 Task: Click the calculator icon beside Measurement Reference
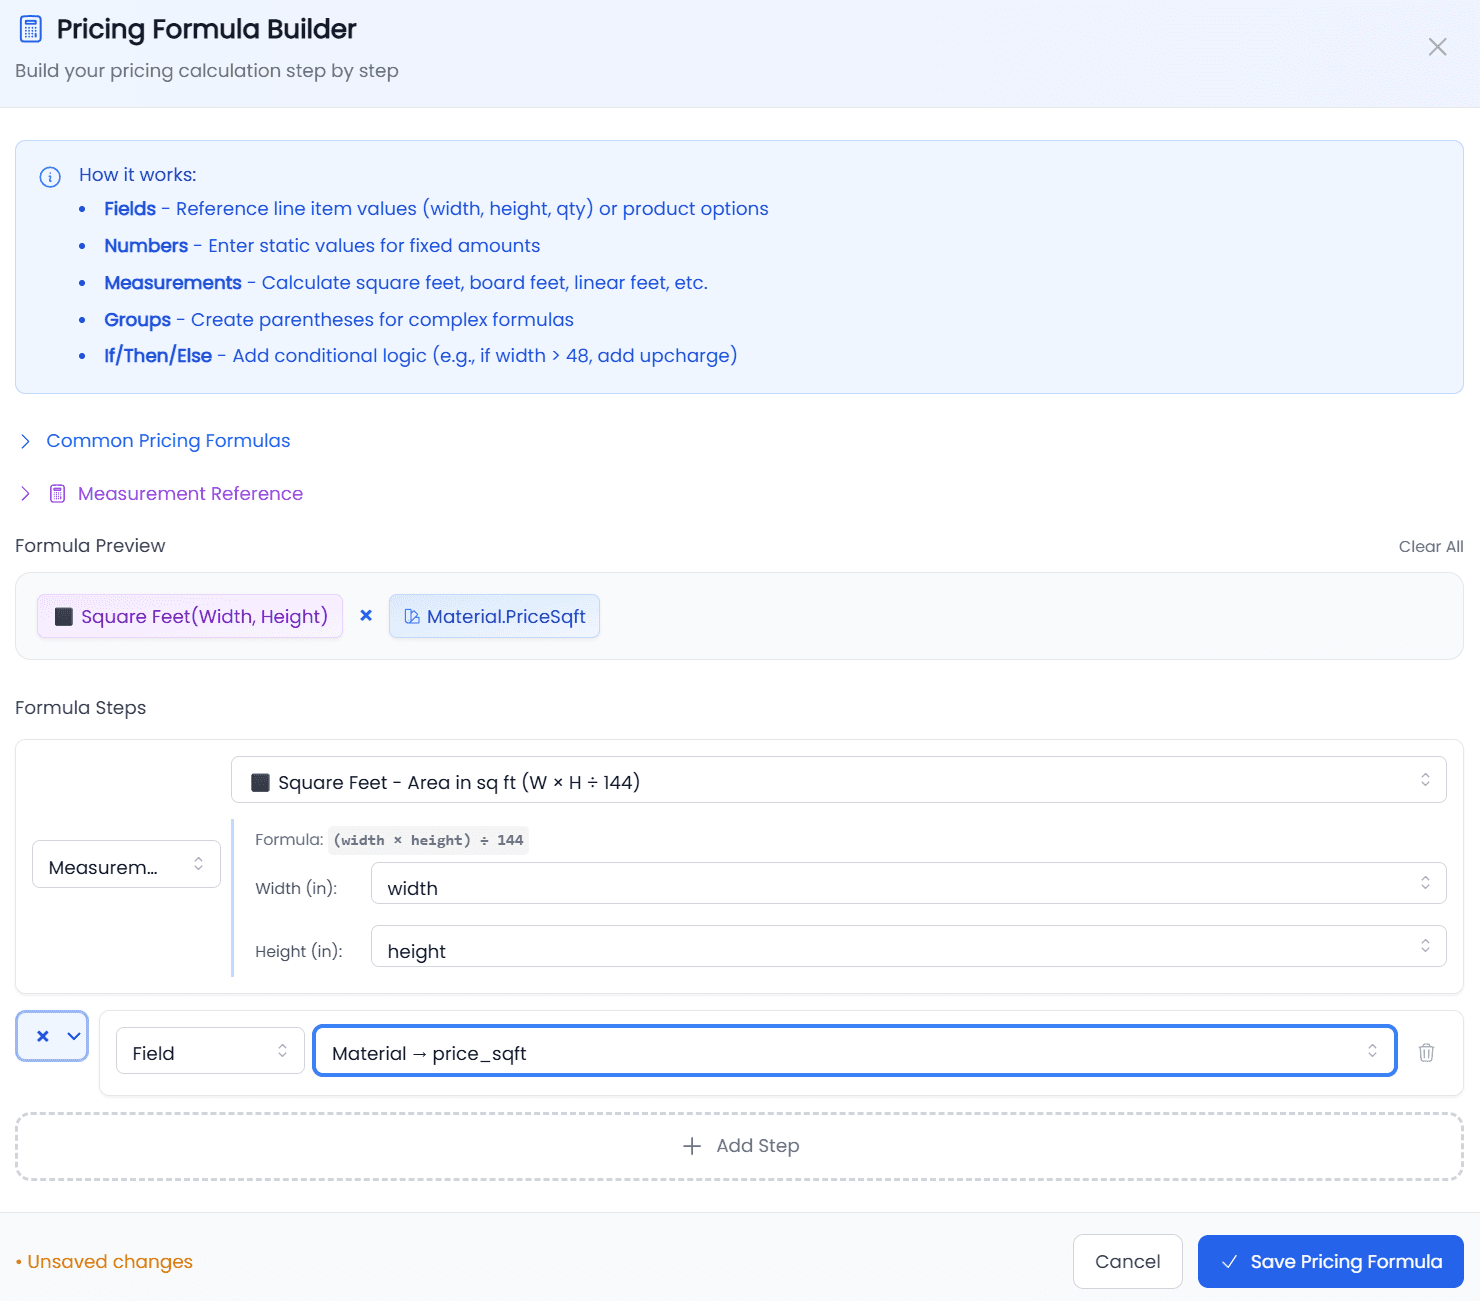click(x=56, y=493)
